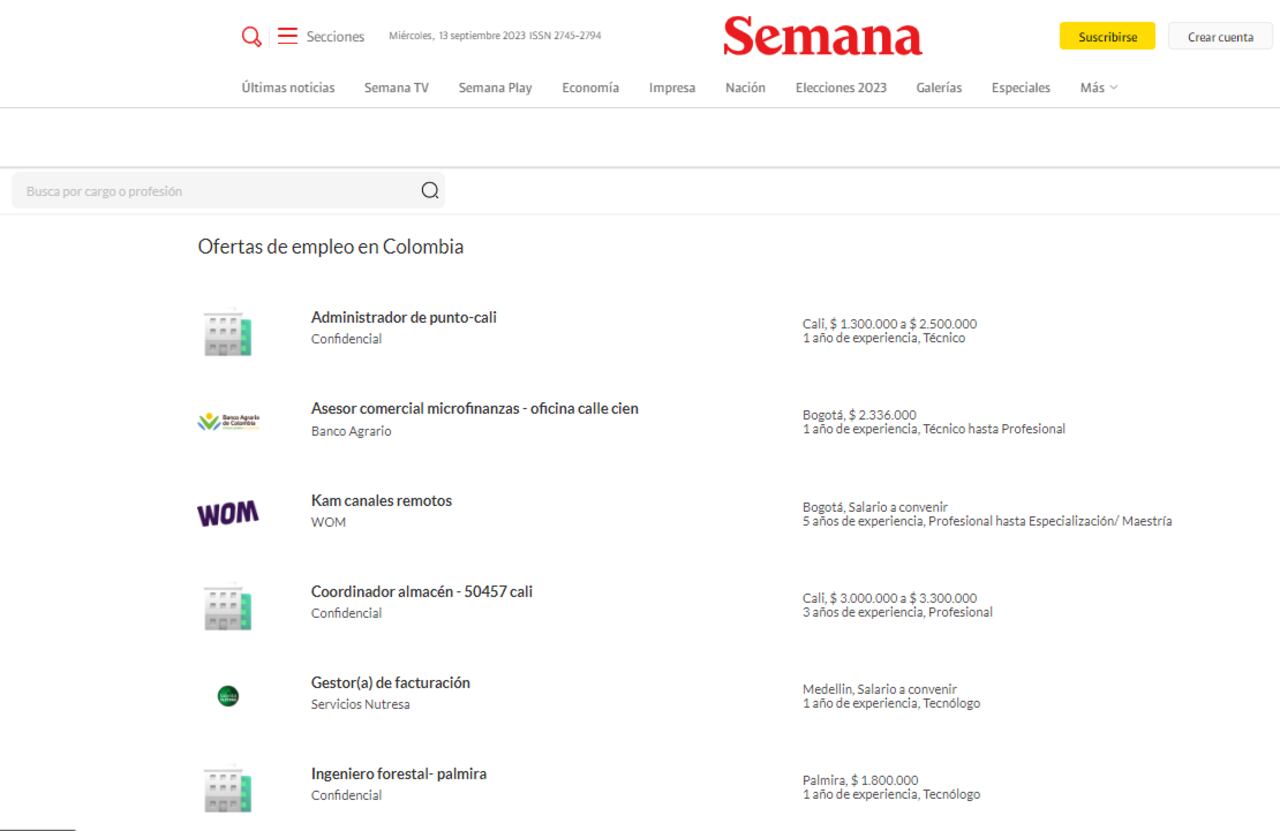
Task: Open the Coordinador almacén - 50457 cali listing
Action: coord(421,591)
